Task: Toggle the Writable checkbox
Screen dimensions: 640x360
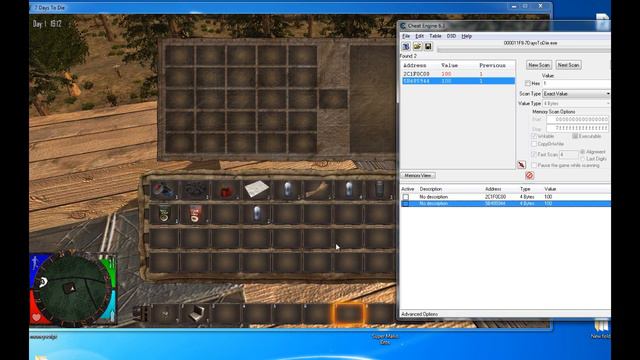Action: pos(534,136)
